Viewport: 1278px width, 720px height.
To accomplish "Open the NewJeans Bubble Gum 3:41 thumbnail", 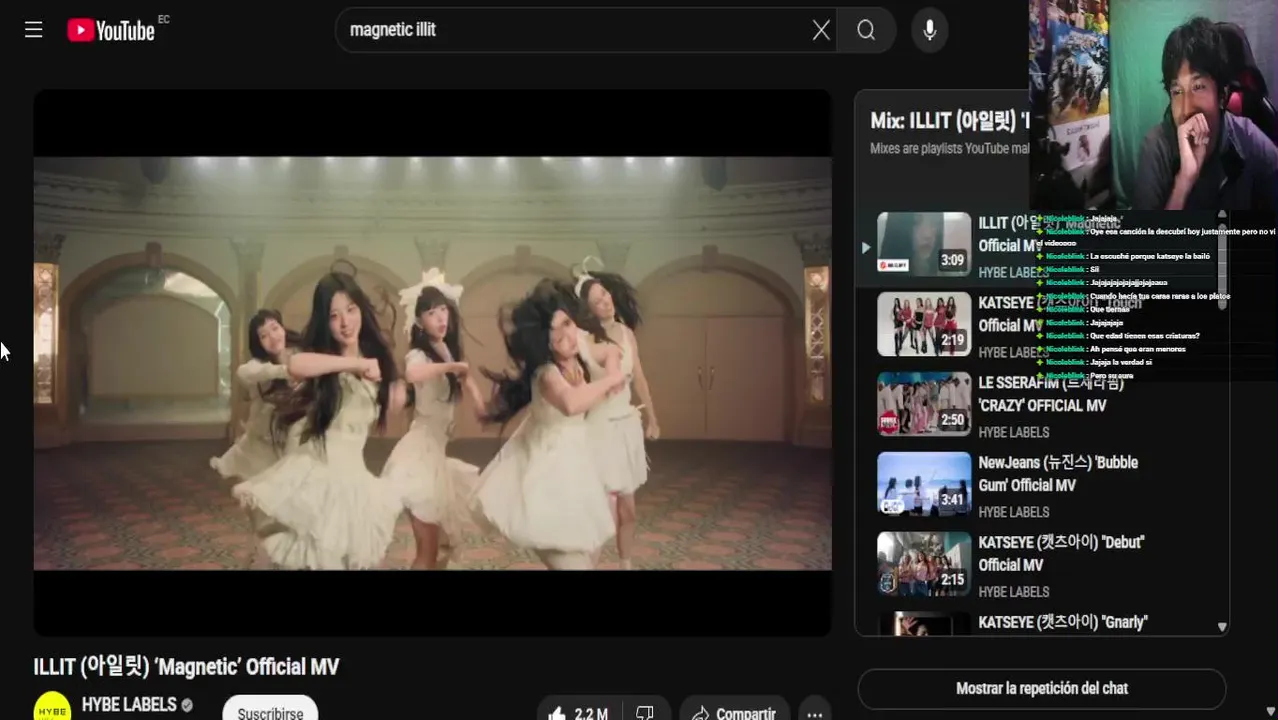I will (924, 484).
